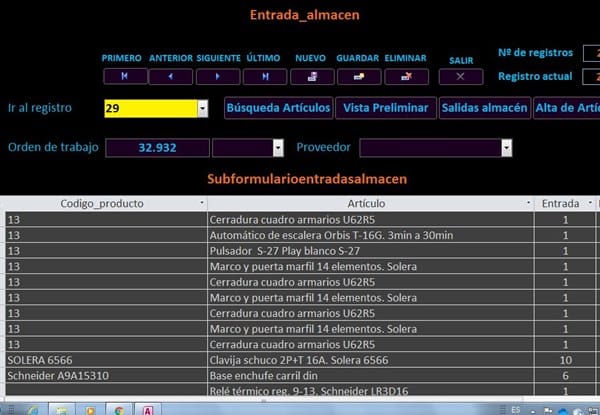Viewport: 600px width, 415px height.
Task: Click the Nº de registros value box
Action: [592, 53]
